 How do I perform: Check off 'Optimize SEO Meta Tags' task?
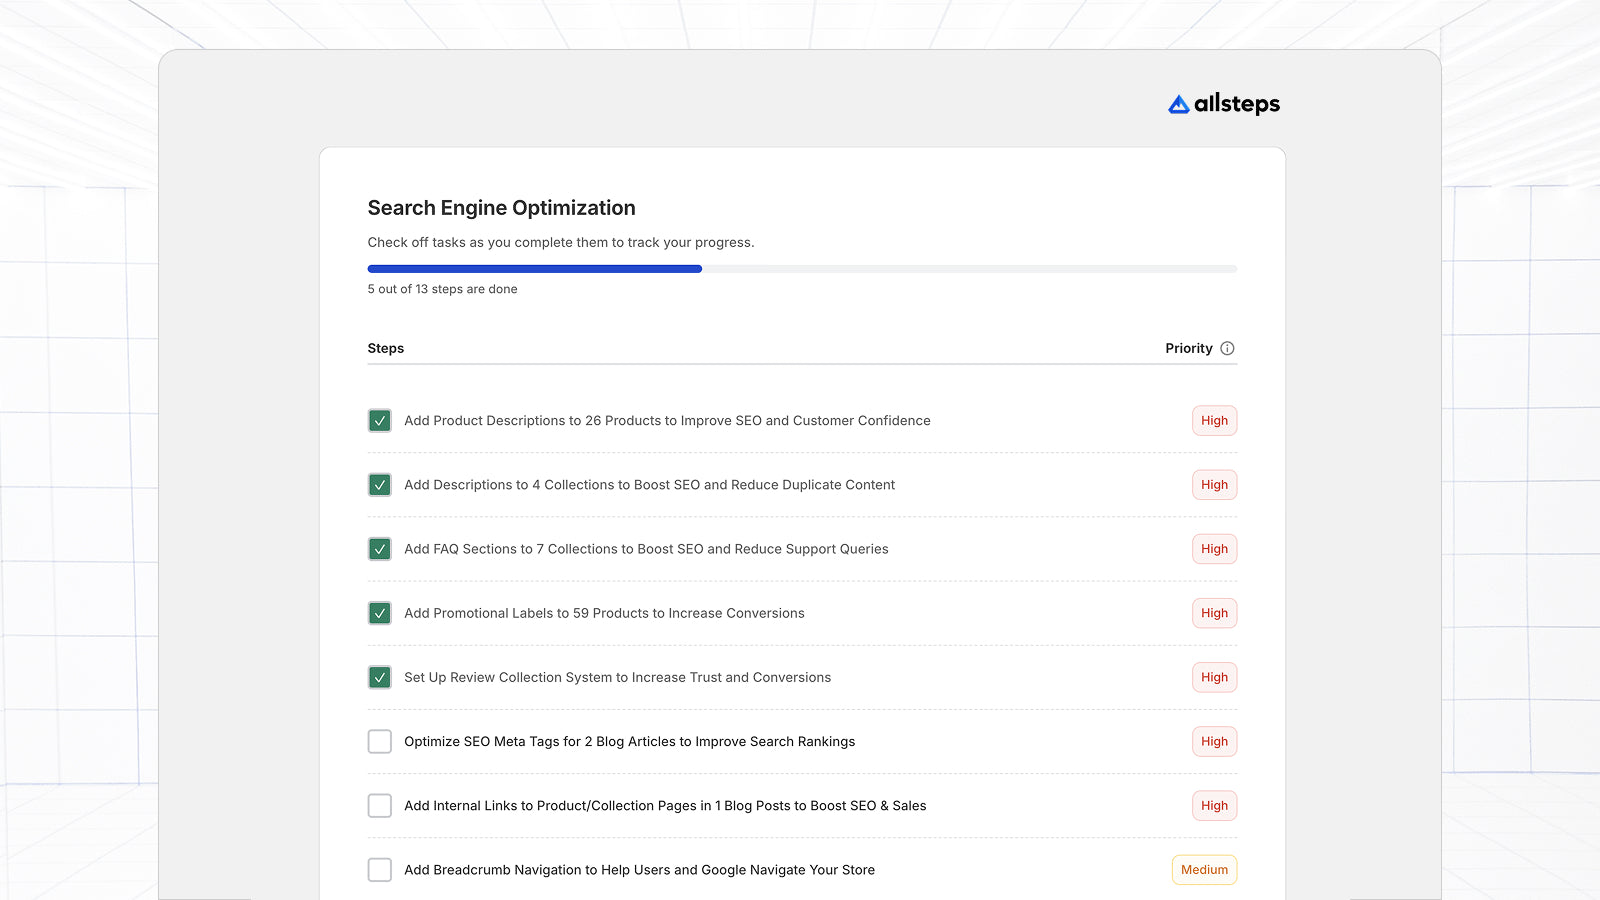coord(379,741)
